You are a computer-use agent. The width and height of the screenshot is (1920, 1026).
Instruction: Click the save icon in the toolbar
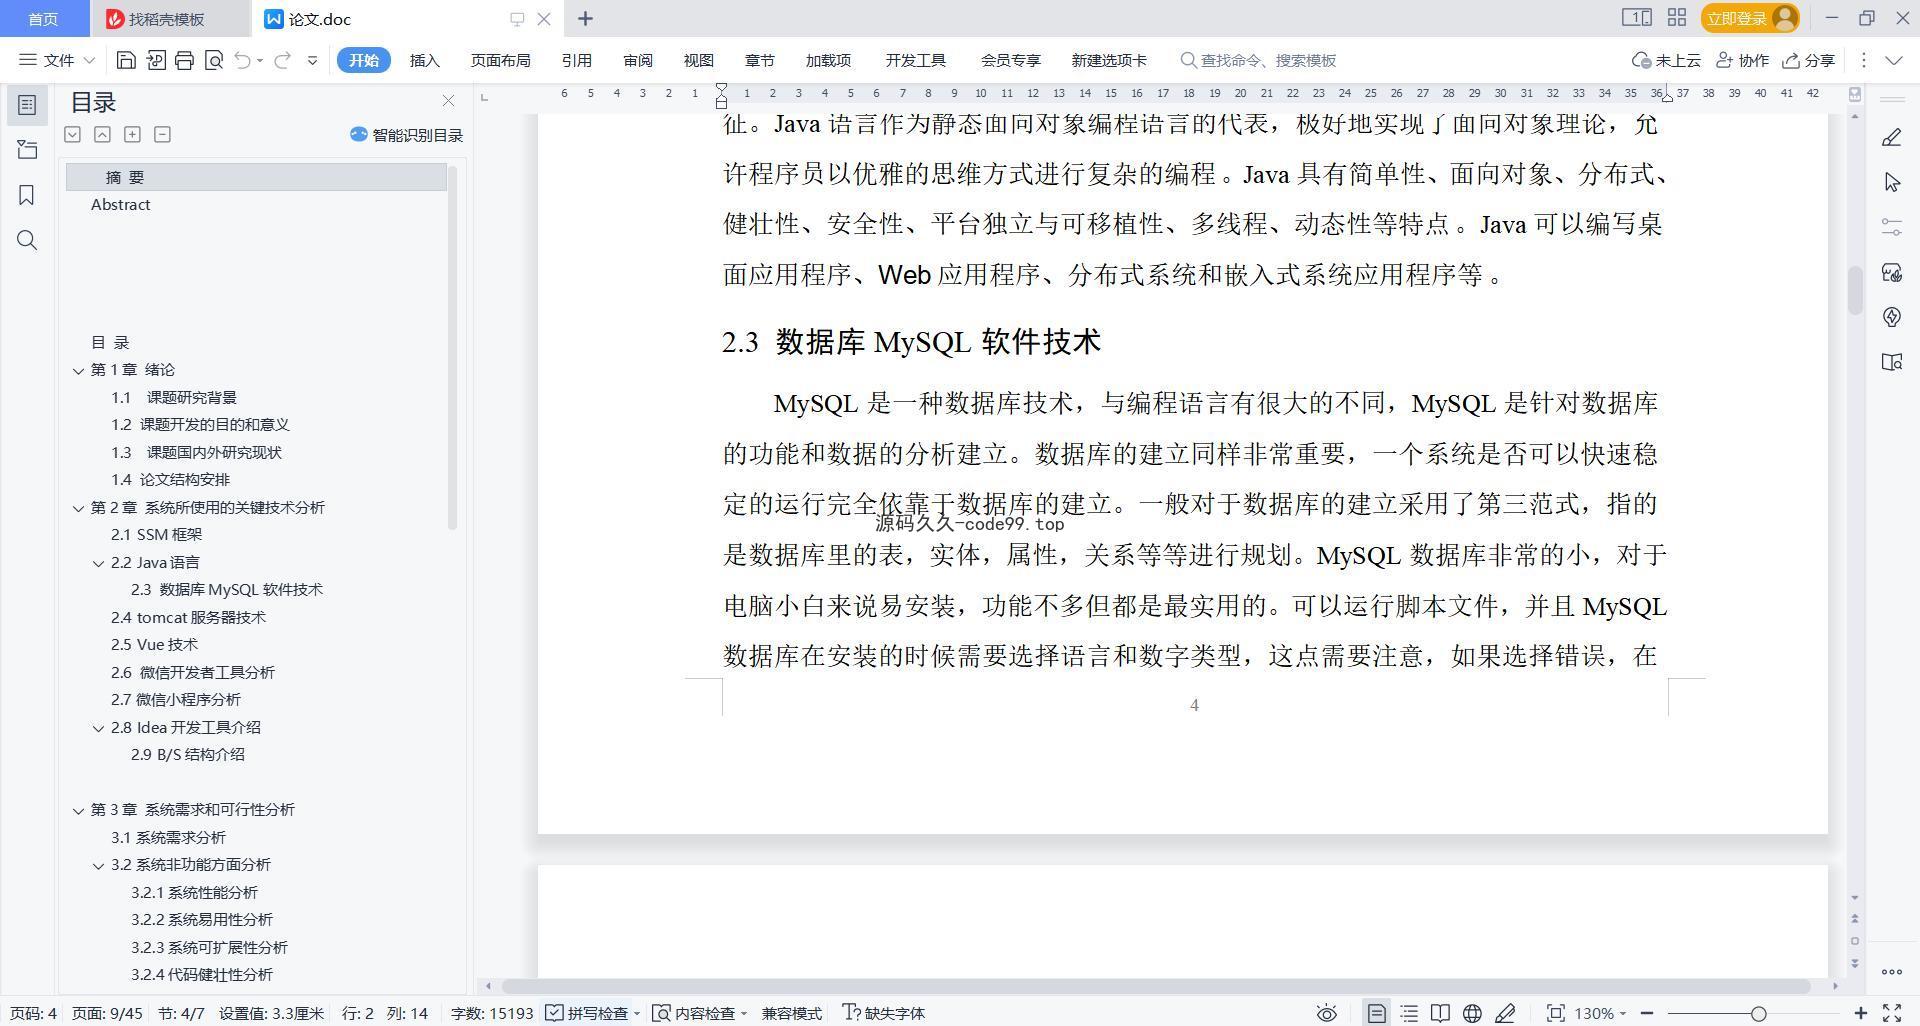[x=126, y=60]
